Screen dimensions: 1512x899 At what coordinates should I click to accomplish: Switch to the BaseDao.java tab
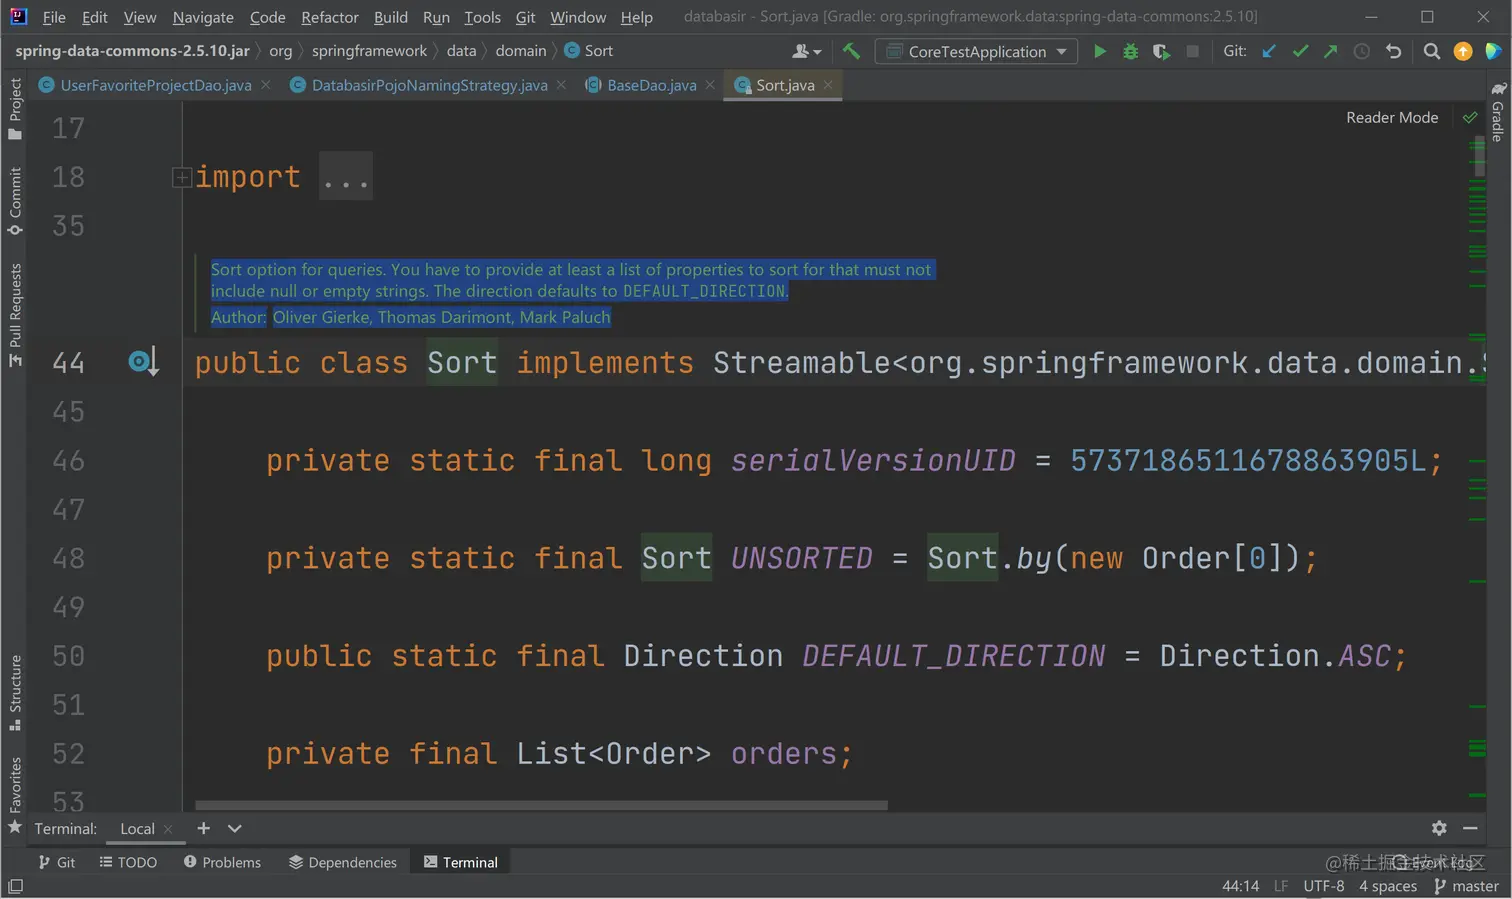[x=651, y=85]
